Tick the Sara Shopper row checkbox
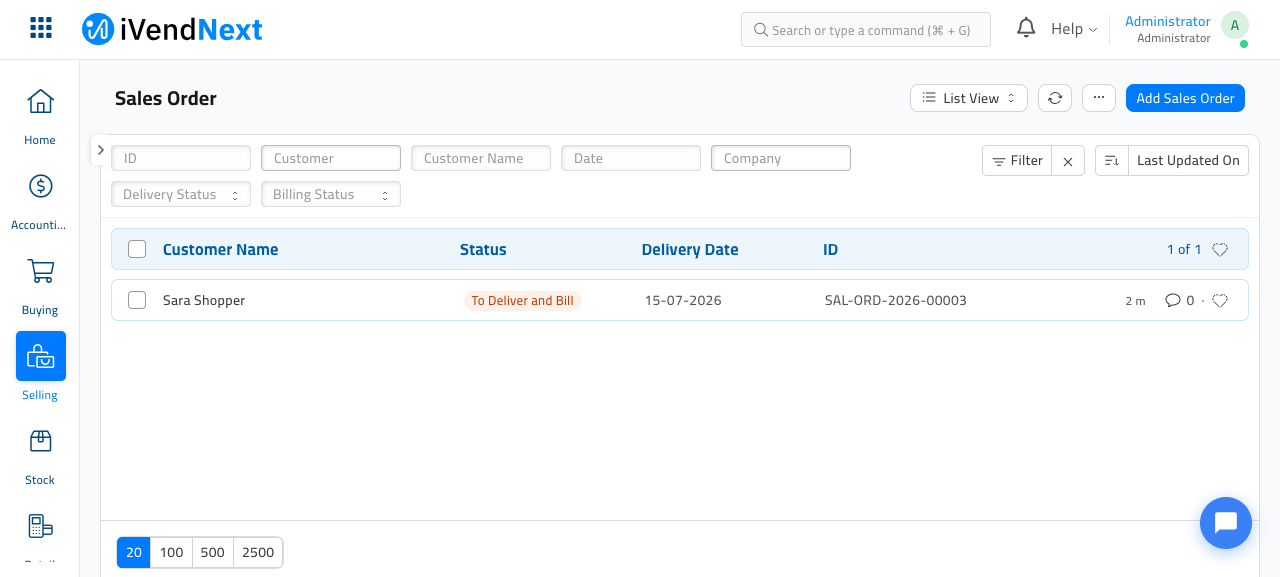Screen dimensions: 1280x577 [x=137, y=300]
